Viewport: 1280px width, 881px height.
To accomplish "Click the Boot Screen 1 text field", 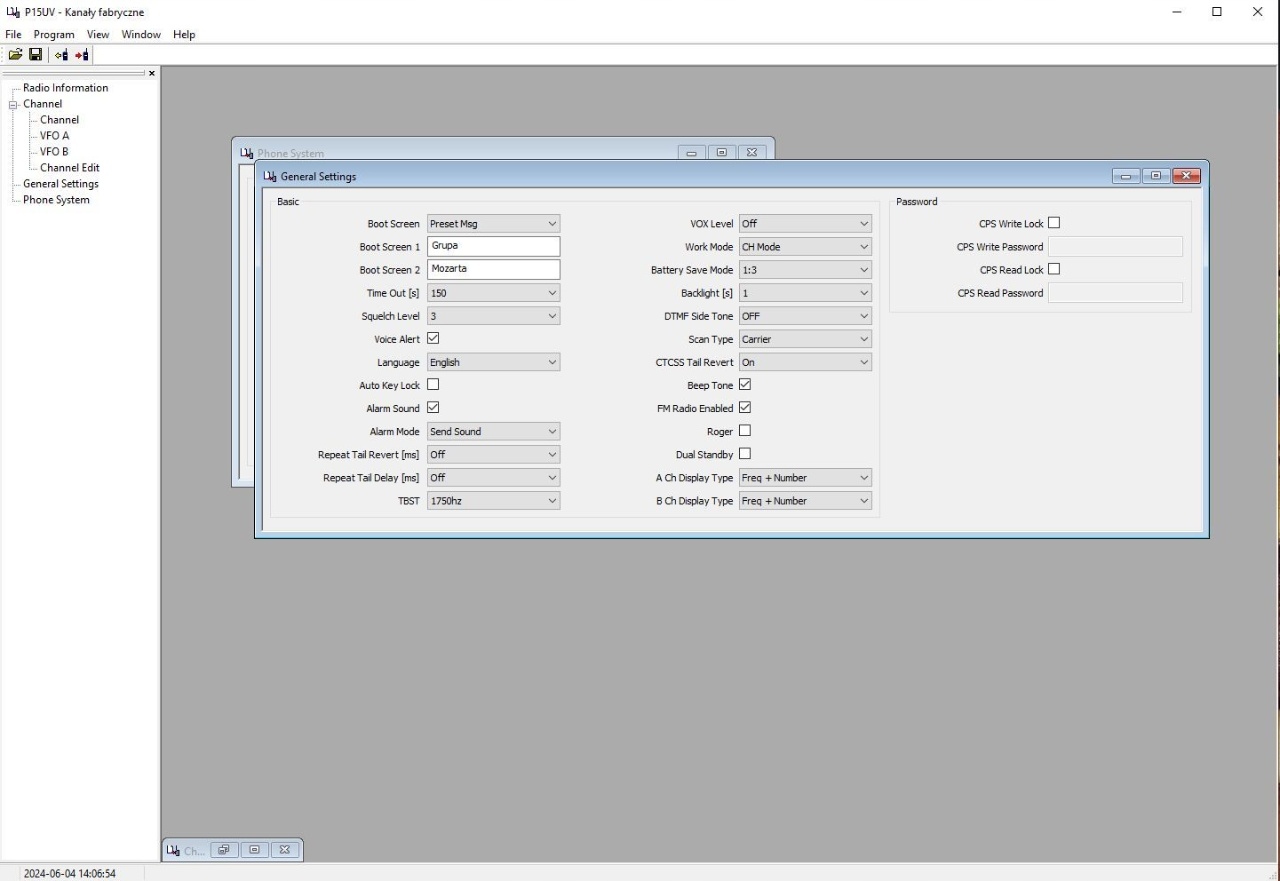I will tap(493, 246).
